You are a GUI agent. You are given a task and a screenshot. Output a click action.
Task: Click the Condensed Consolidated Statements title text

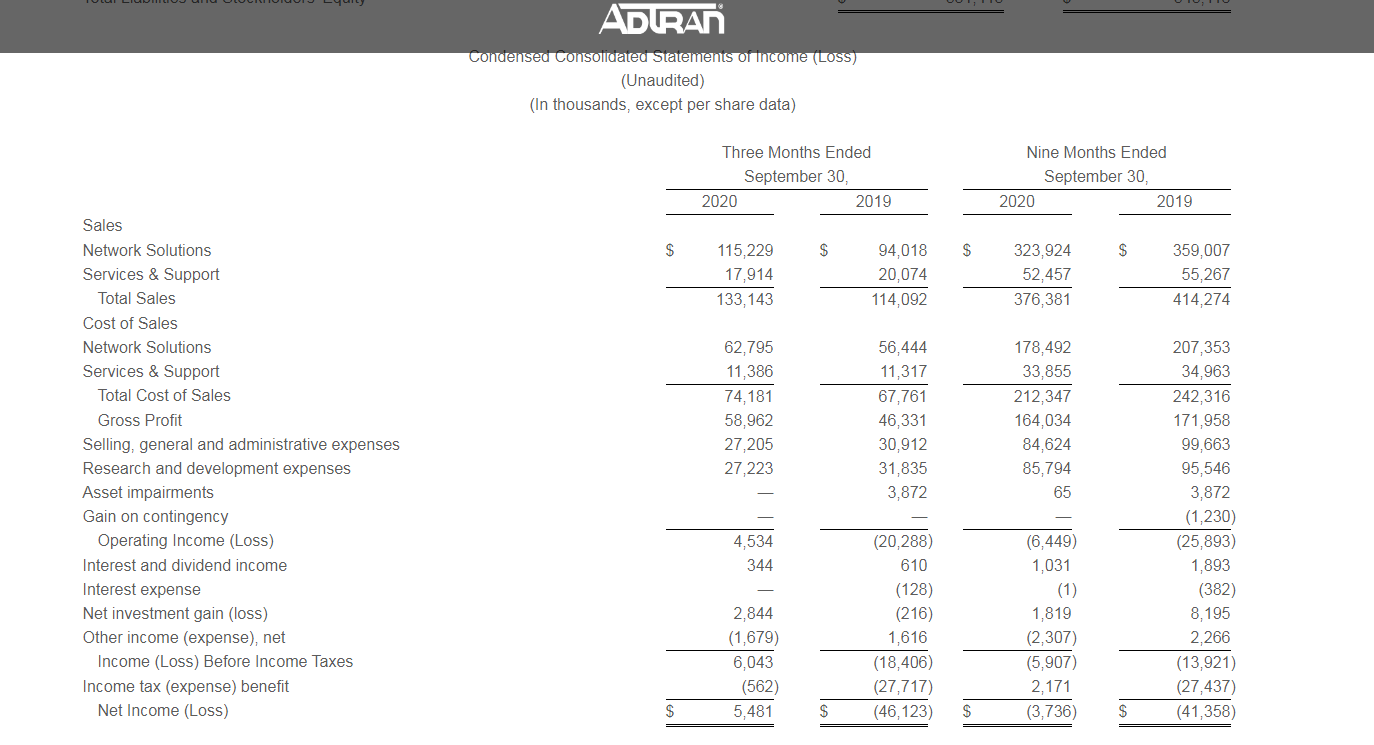pos(662,57)
